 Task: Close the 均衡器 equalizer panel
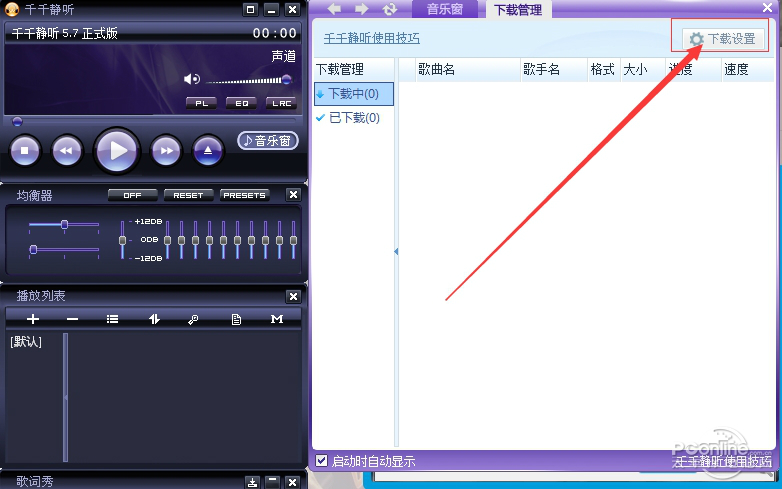pos(293,194)
